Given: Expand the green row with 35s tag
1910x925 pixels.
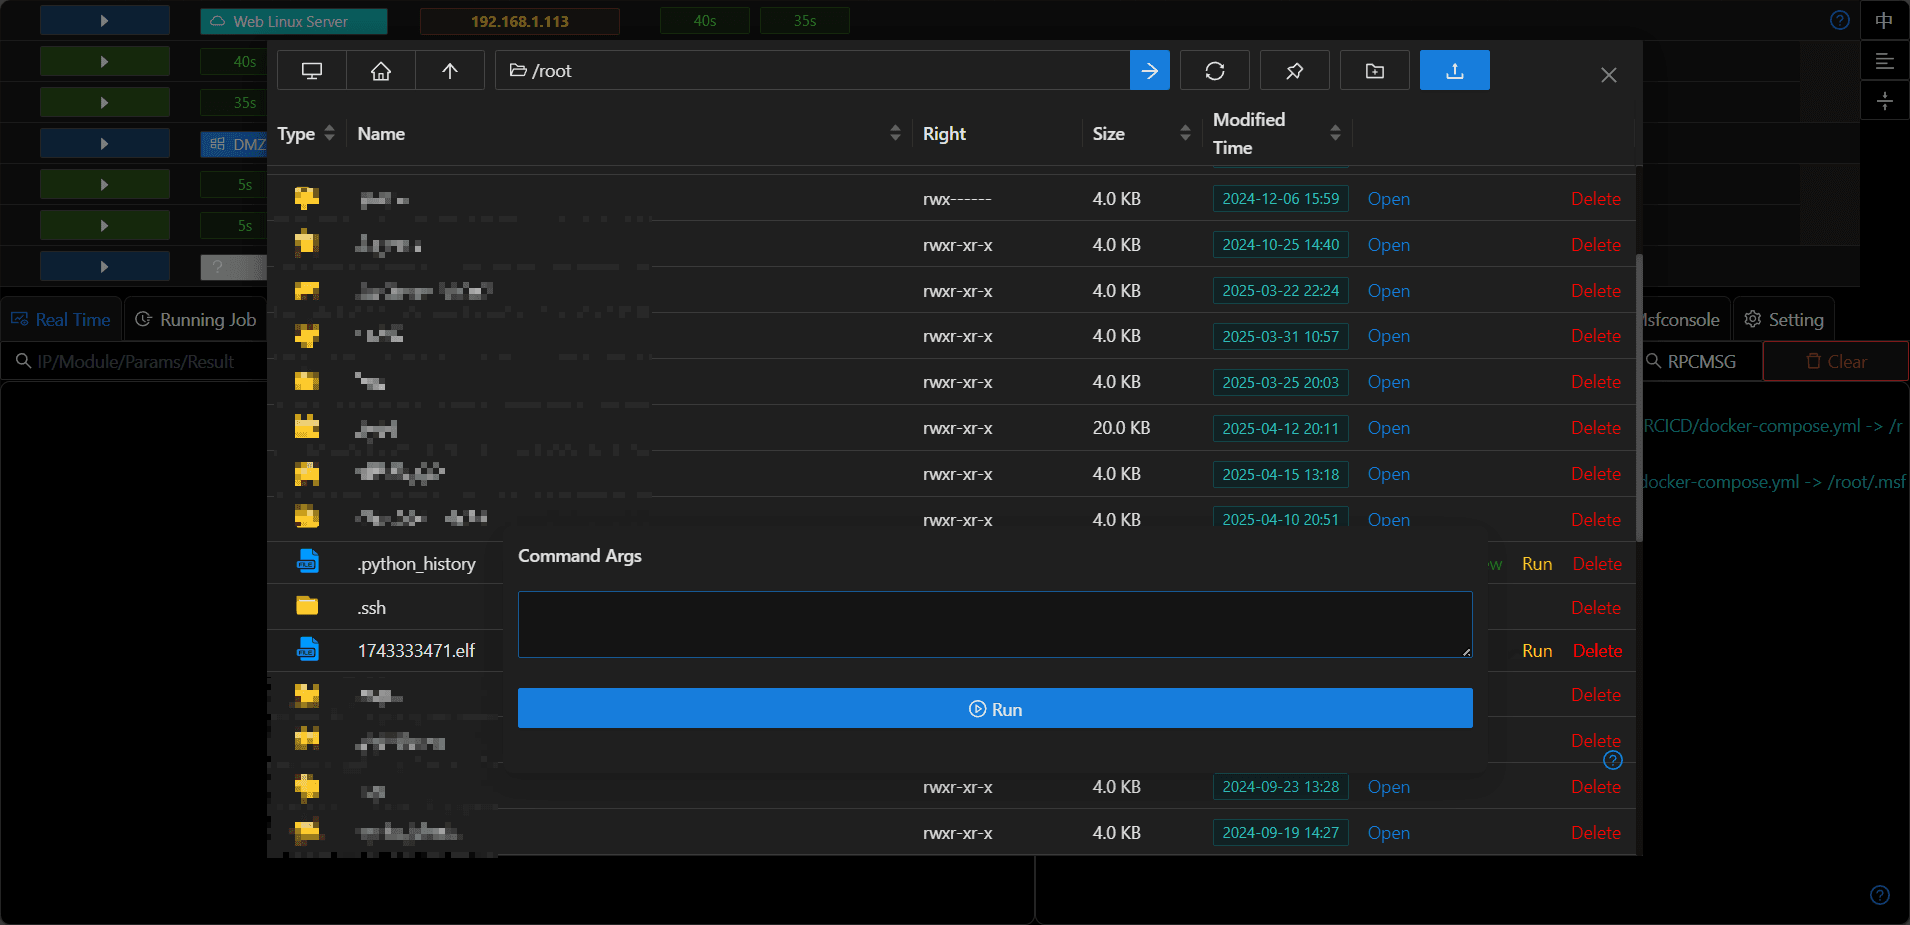Looking at the screenshot, I should [104, 102].
